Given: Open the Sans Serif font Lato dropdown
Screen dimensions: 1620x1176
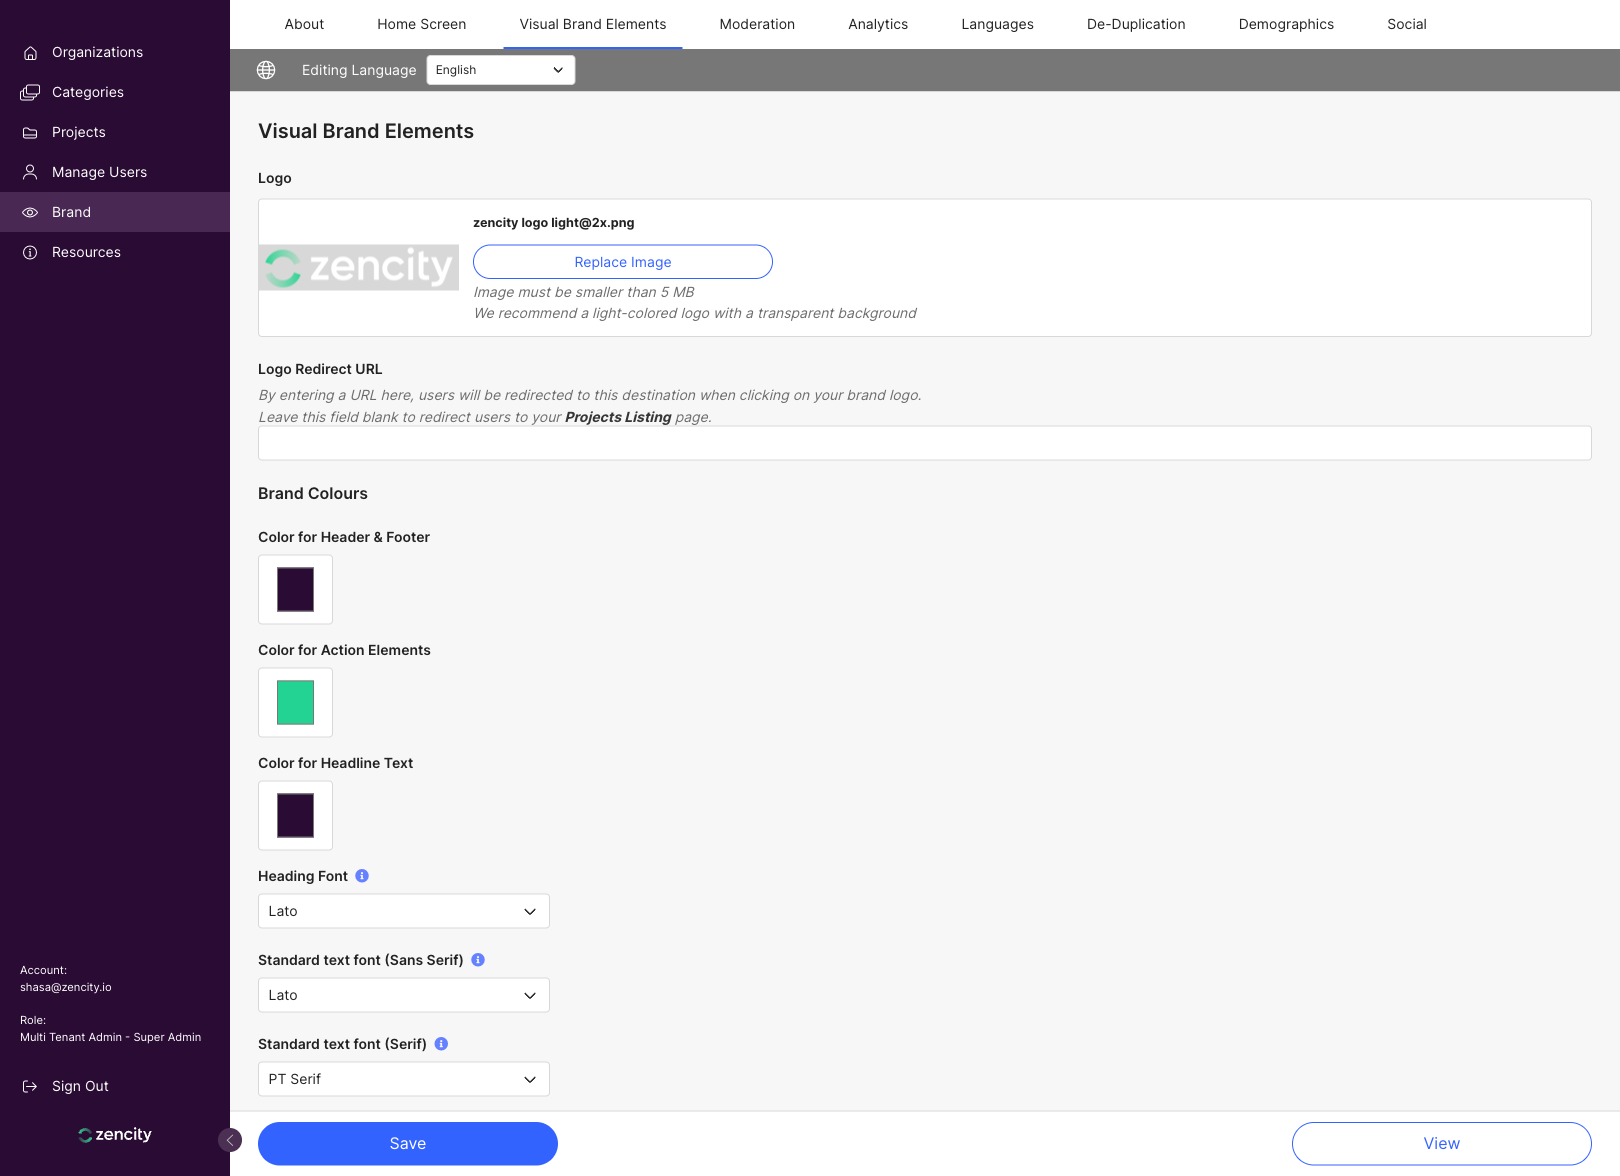Looking at the screenshot, I should pos(404,995).
